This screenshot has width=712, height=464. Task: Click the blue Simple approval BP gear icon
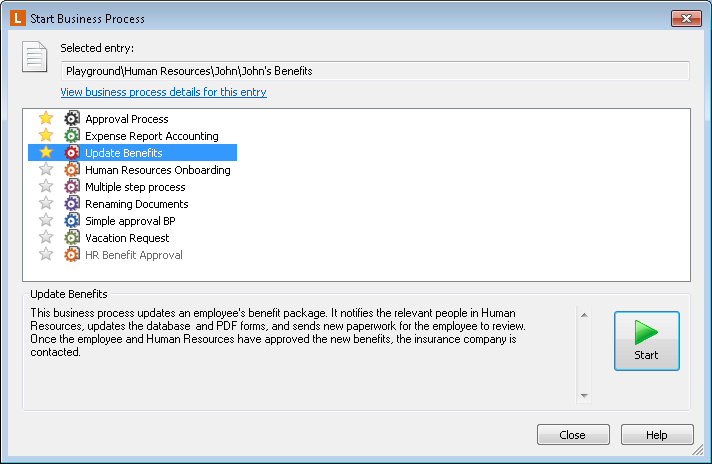point(71,221)
